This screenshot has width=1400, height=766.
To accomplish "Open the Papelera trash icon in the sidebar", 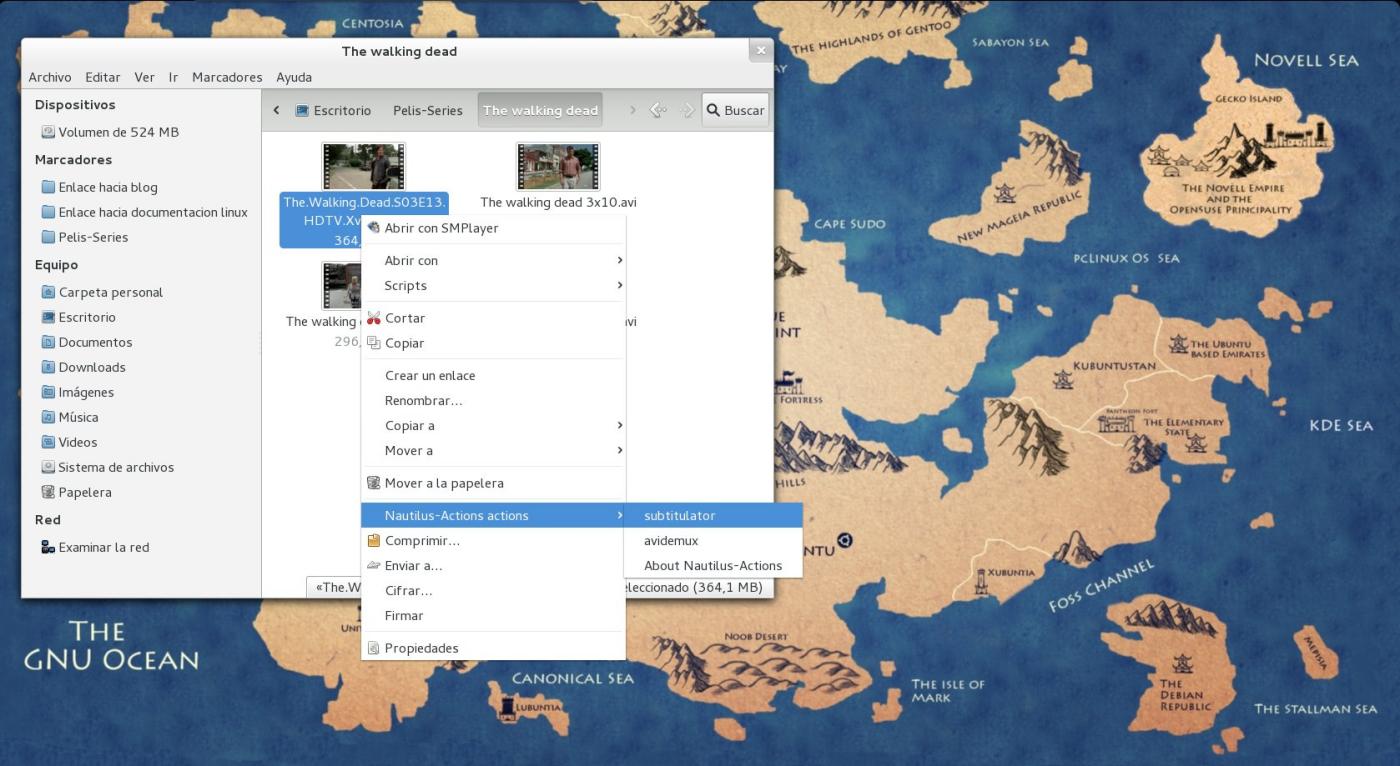I will point(48,492).
